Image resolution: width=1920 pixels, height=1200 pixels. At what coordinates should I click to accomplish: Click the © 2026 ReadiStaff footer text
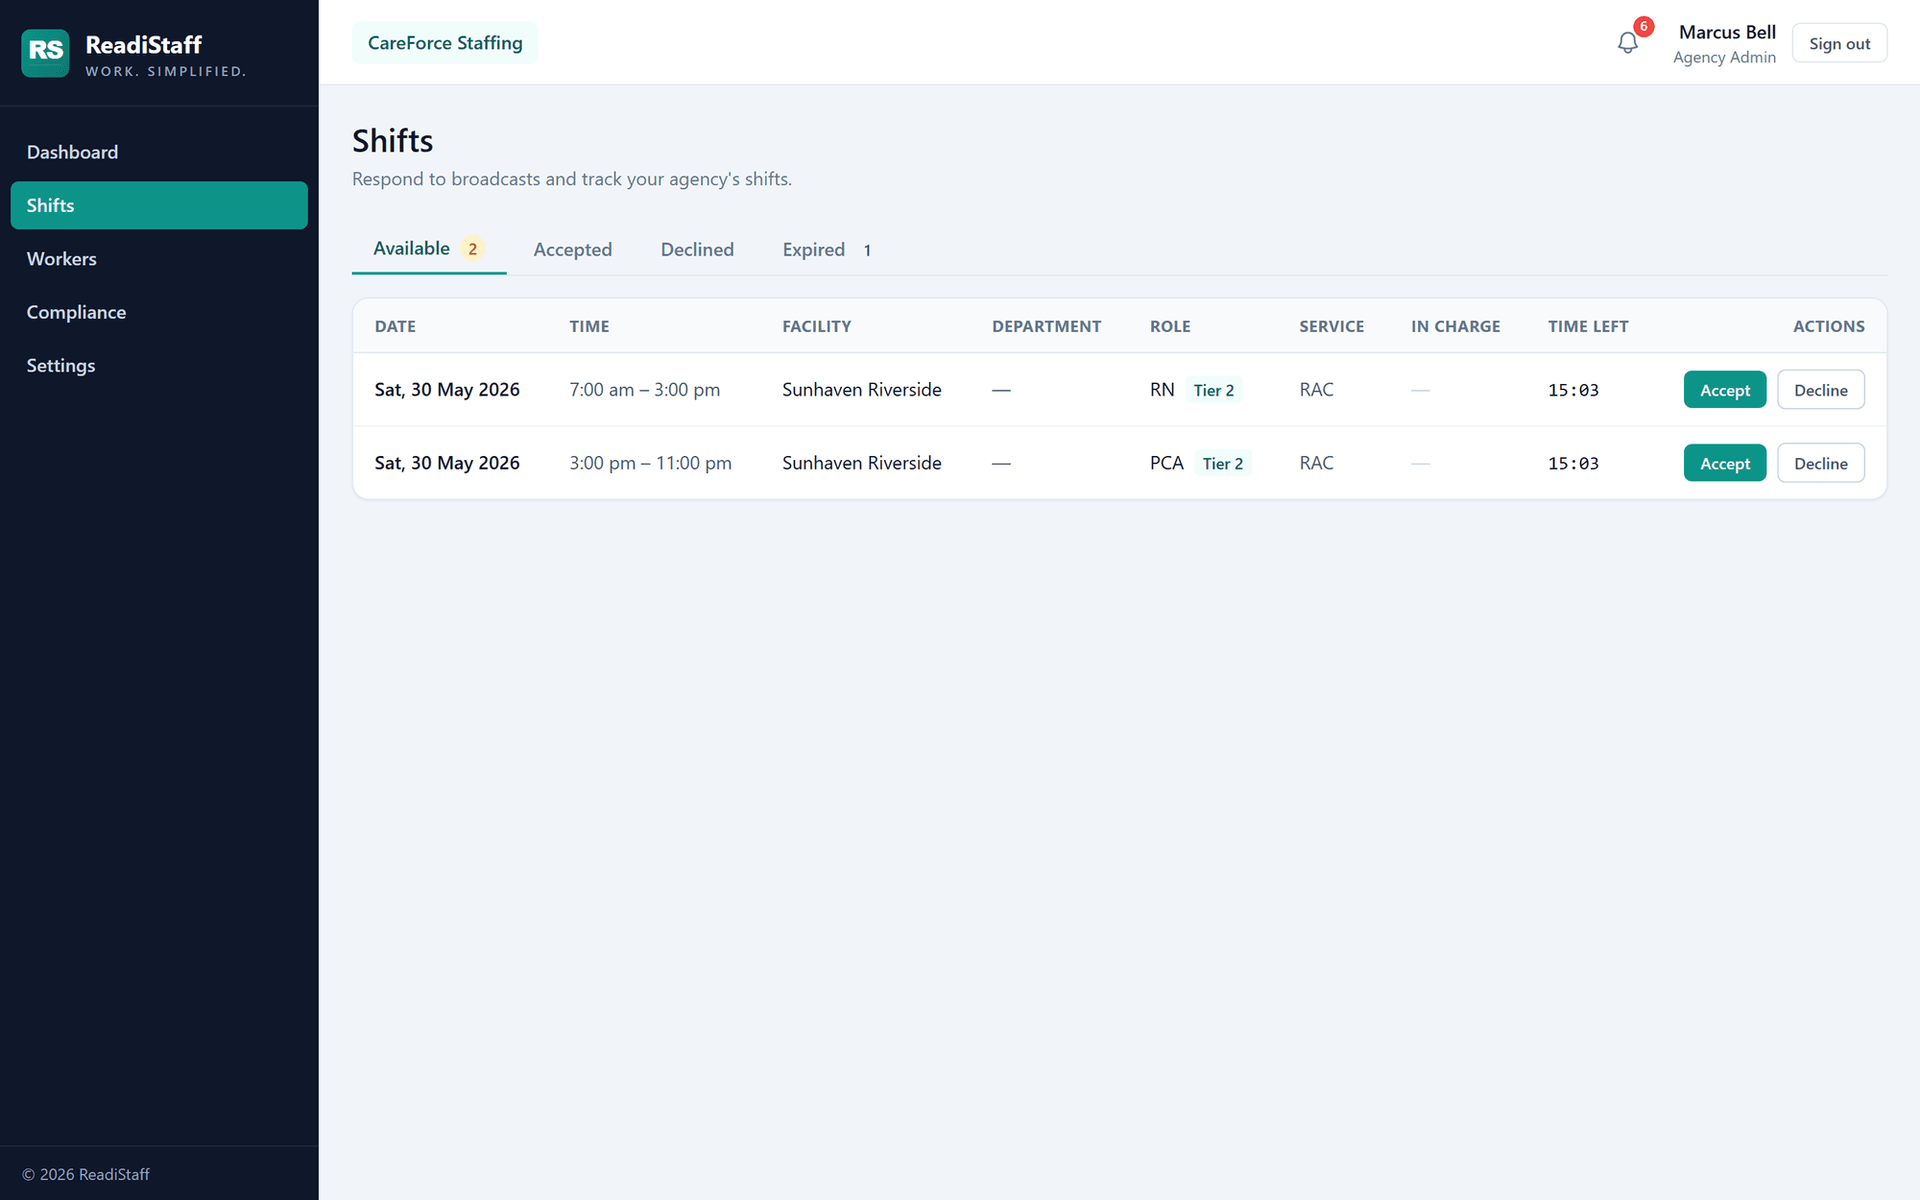(86, 1174)
